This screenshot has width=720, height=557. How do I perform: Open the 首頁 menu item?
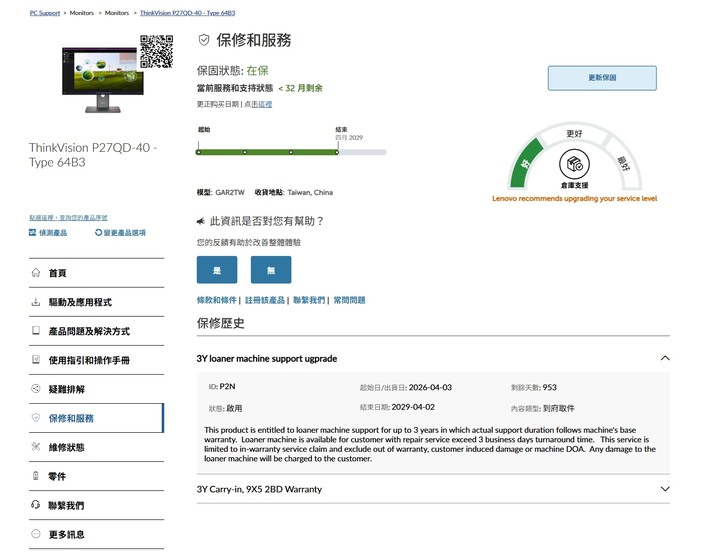tap(96, 273)
